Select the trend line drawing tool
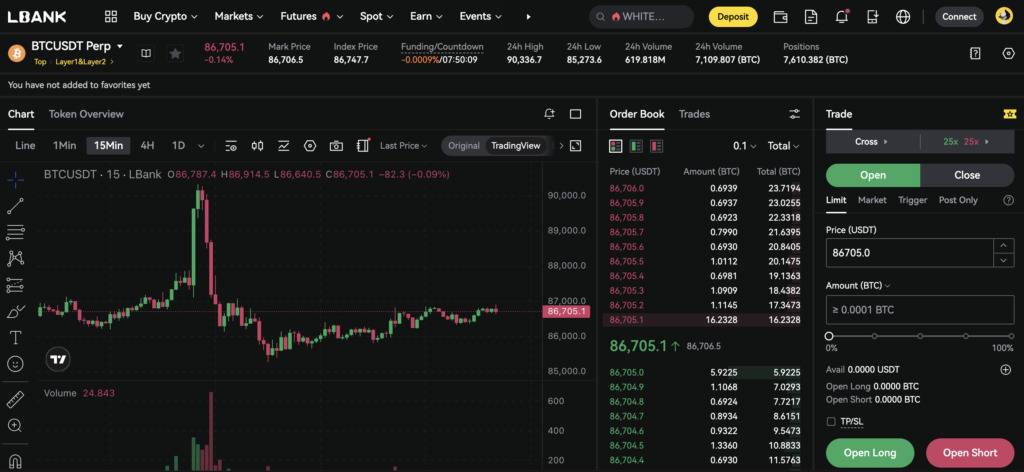 tap(16, 206)
